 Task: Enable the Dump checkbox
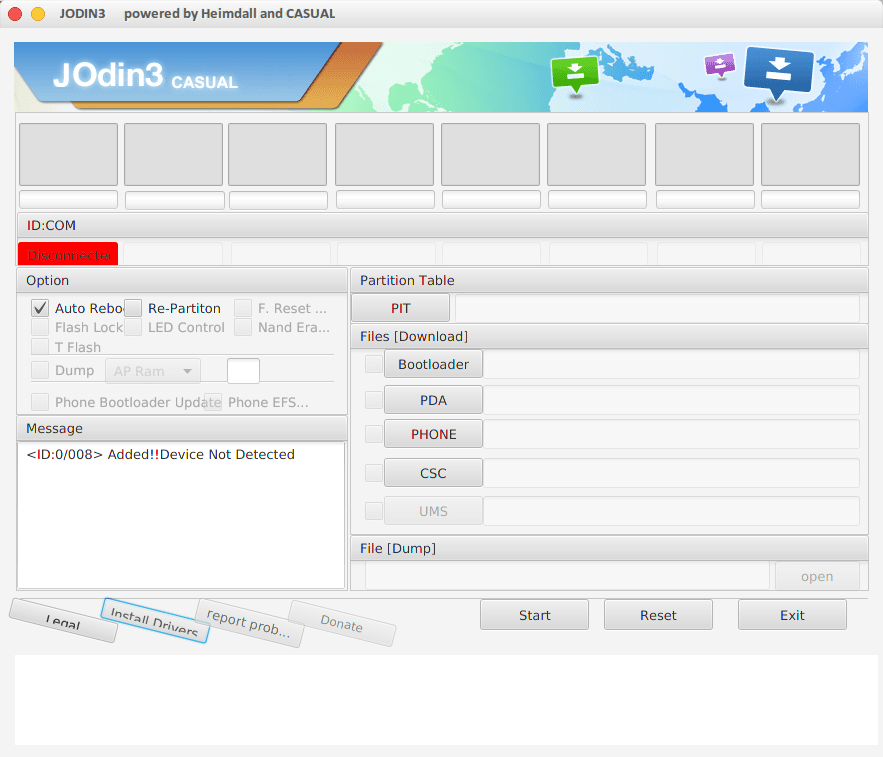tap(40, 370)
